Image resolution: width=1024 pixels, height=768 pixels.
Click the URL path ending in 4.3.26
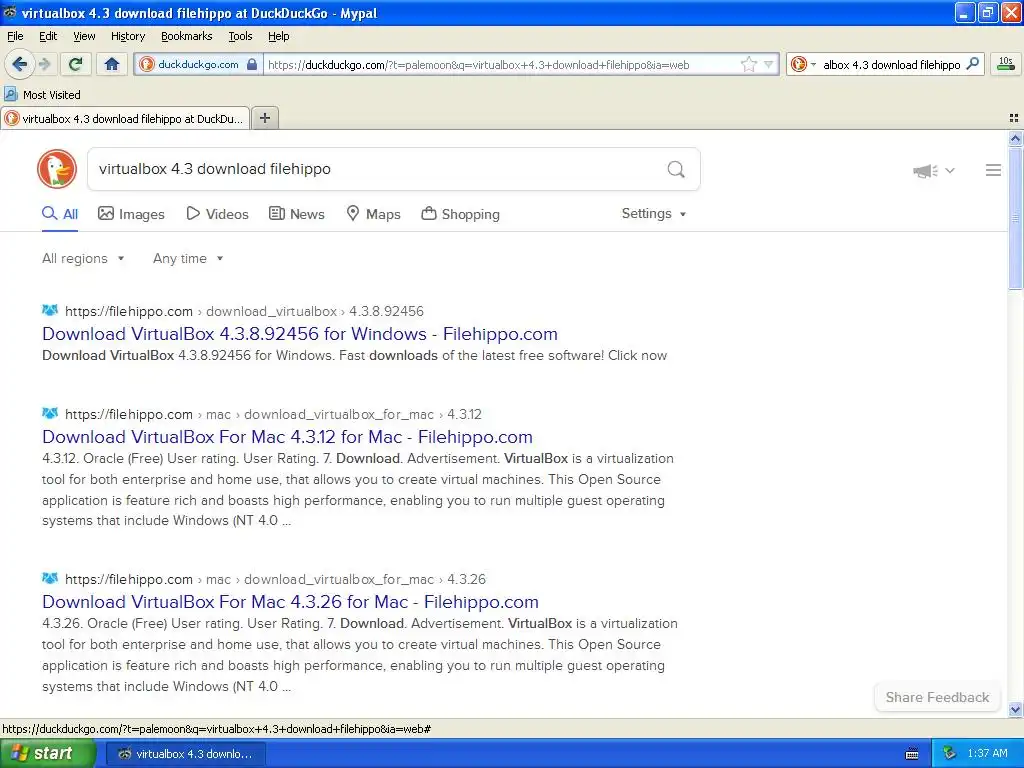click(x=276, y=580)
